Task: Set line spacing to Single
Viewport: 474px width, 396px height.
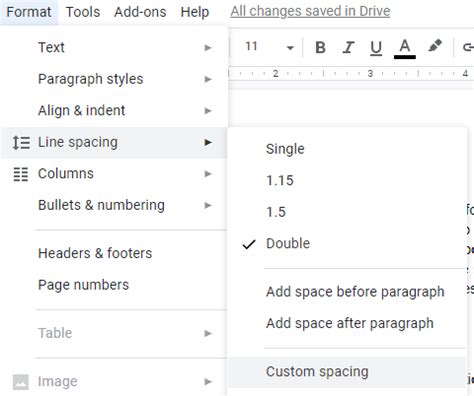Action: 347,149
